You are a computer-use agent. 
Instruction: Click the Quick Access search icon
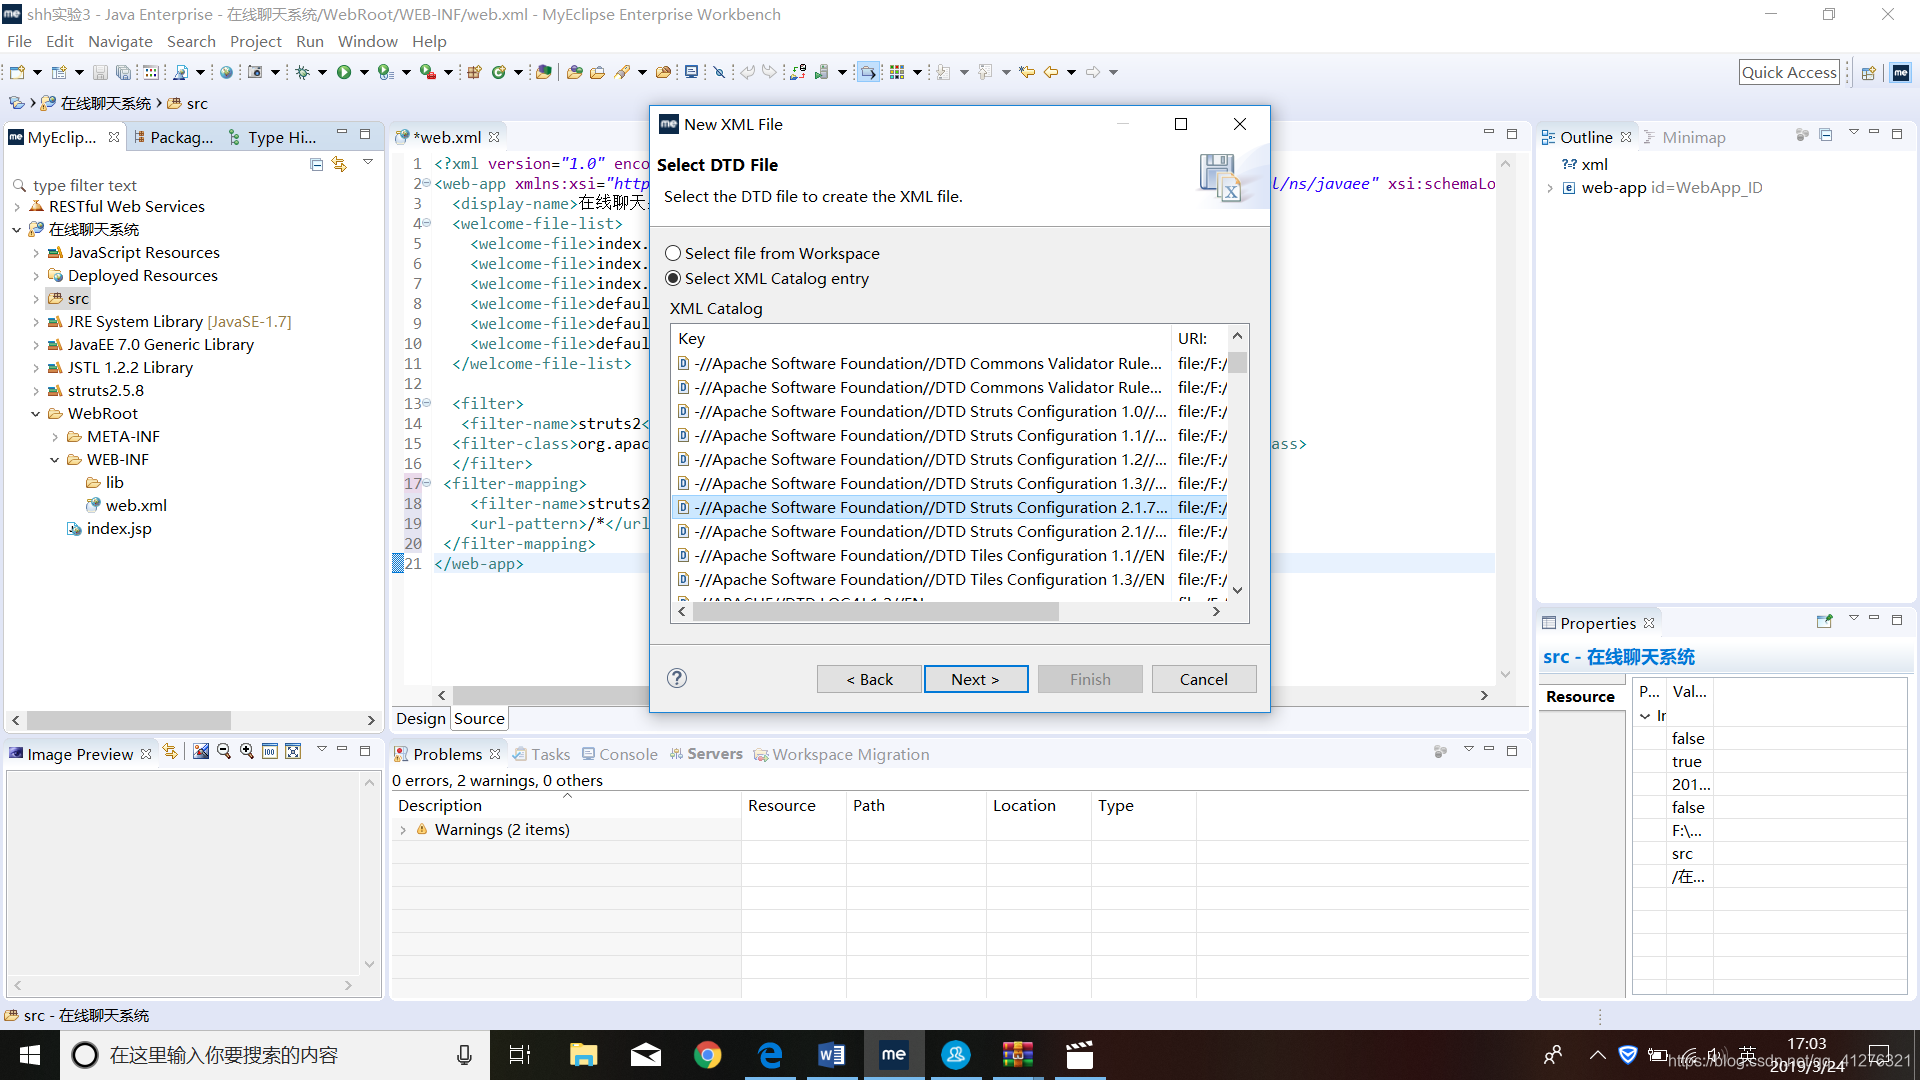(x=1789, y=73)
